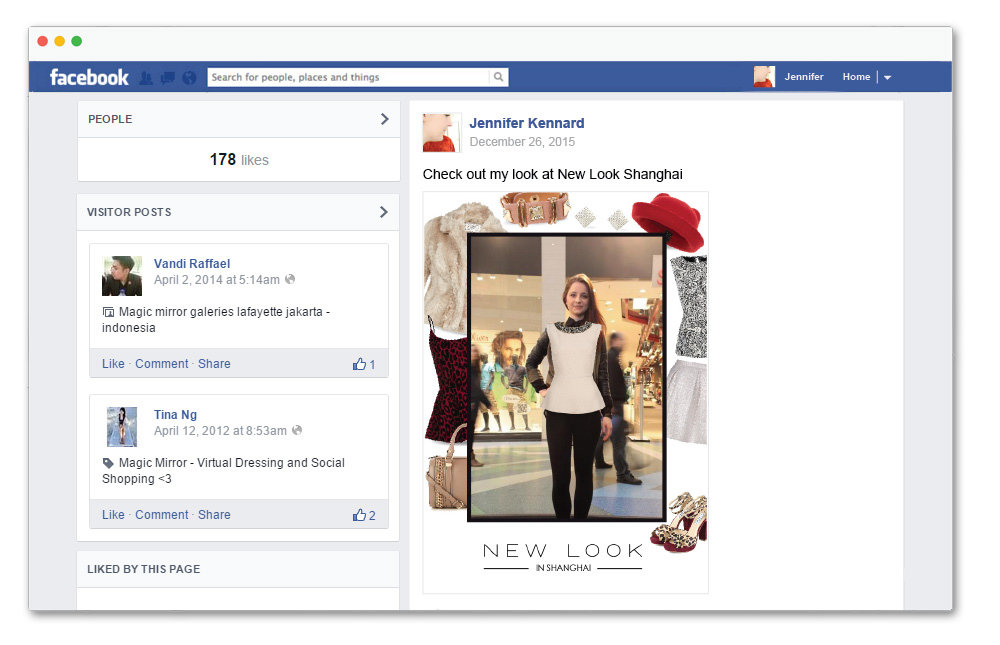
Task: Click the green maximize window button
Action: pos(77,41)
